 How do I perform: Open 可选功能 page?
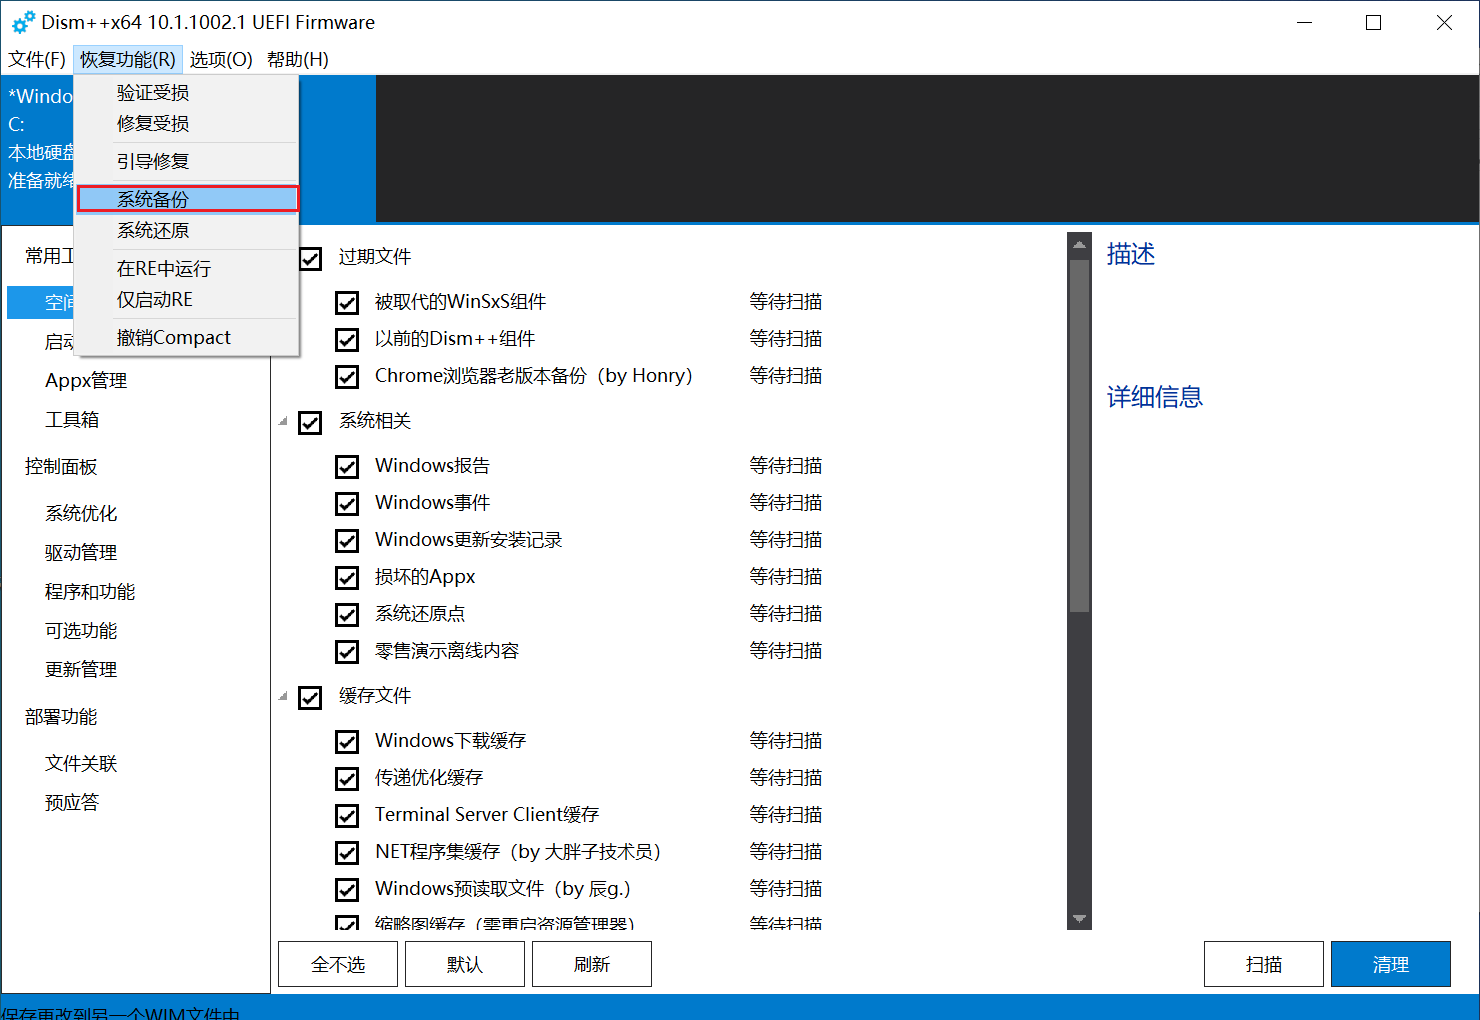(81, 630)
